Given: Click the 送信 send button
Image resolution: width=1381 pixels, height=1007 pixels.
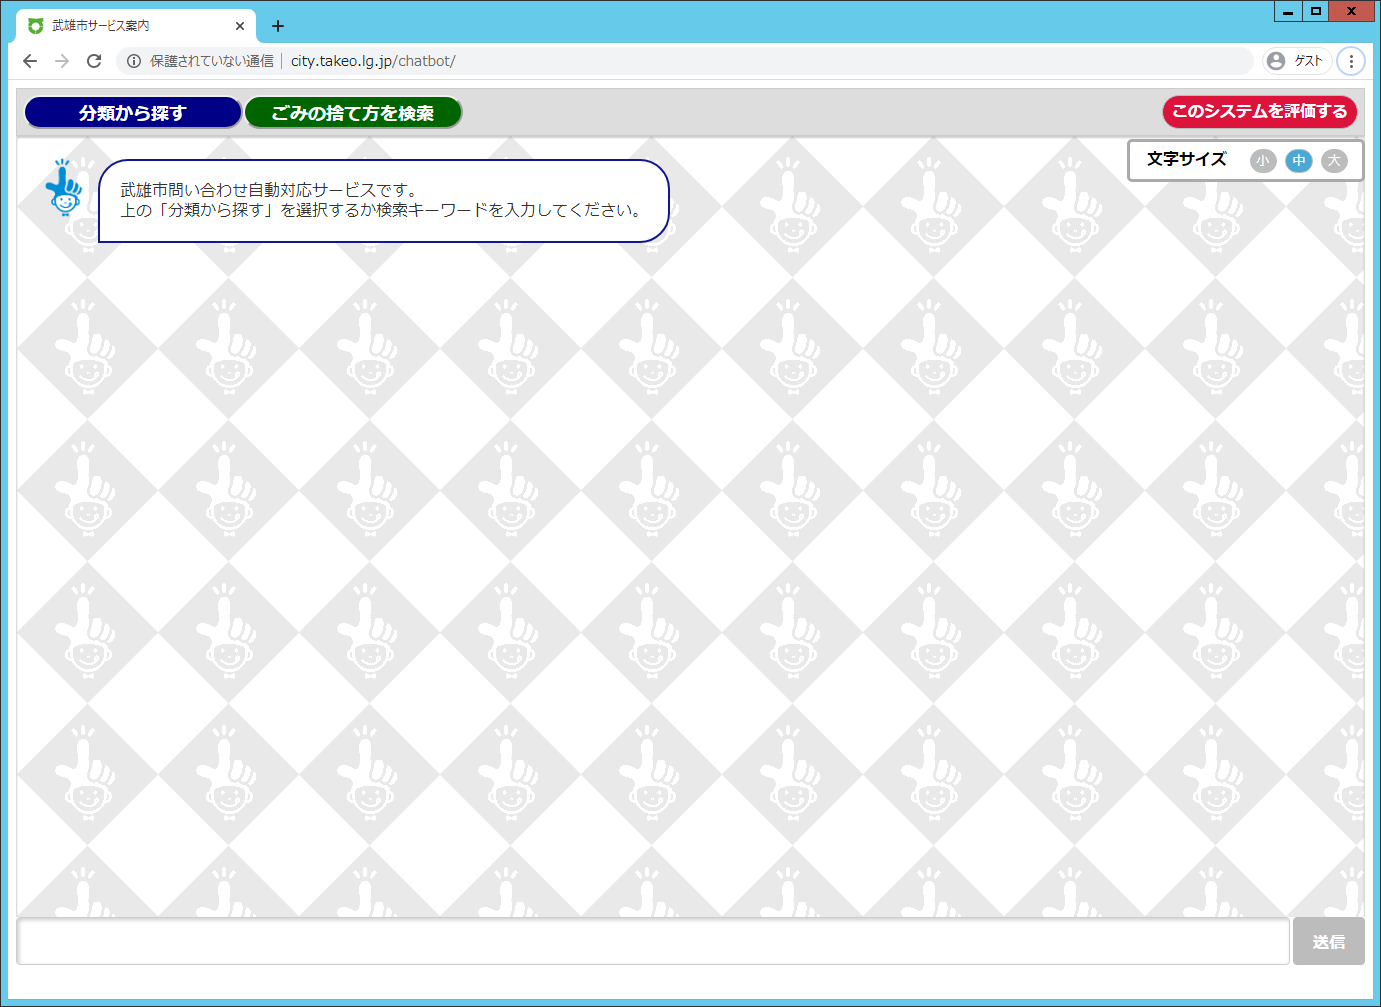Looking at the screenshot, I should click(1328, 942).
